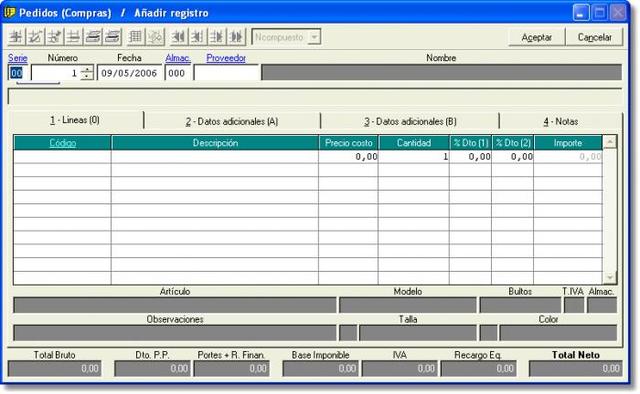
Task: Open the Almac. lookup link
Action: click(178, 58)
